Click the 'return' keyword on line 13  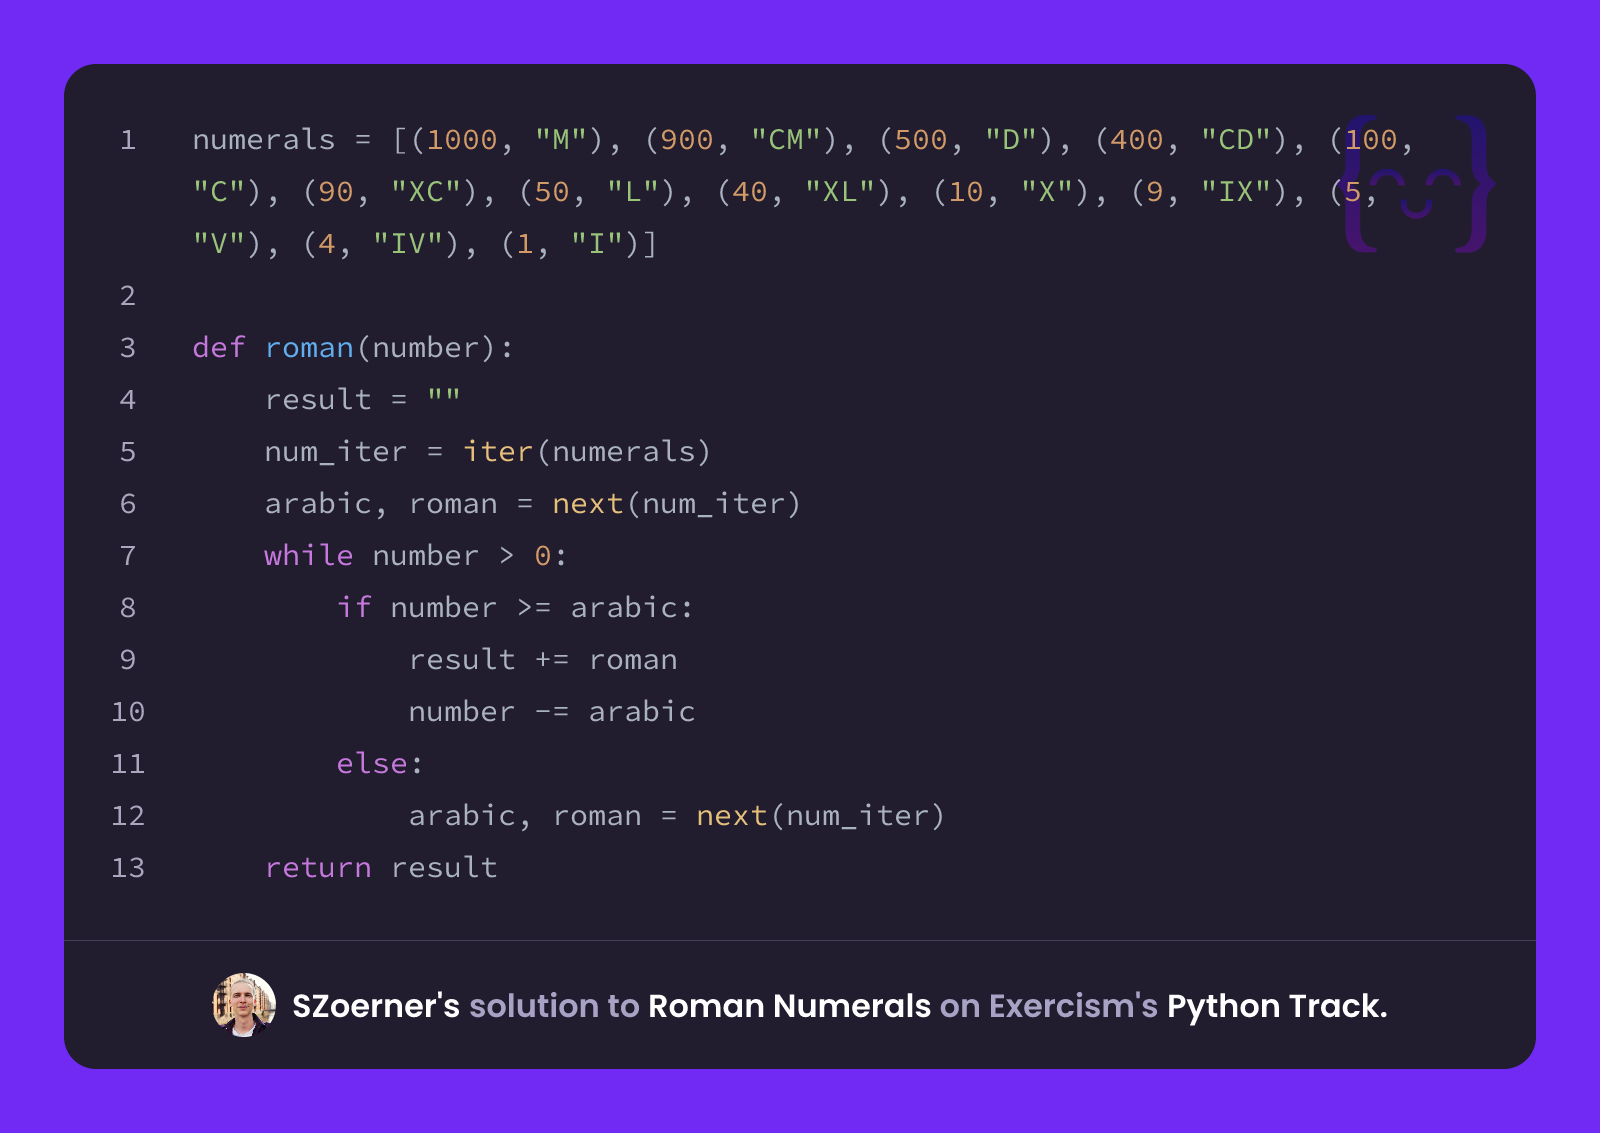pos(318,867)
